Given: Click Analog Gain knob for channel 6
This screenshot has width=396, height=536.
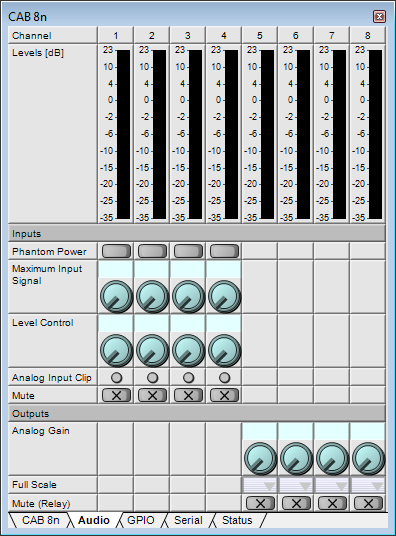Looking at the screenshot, I should coord(296,458).
